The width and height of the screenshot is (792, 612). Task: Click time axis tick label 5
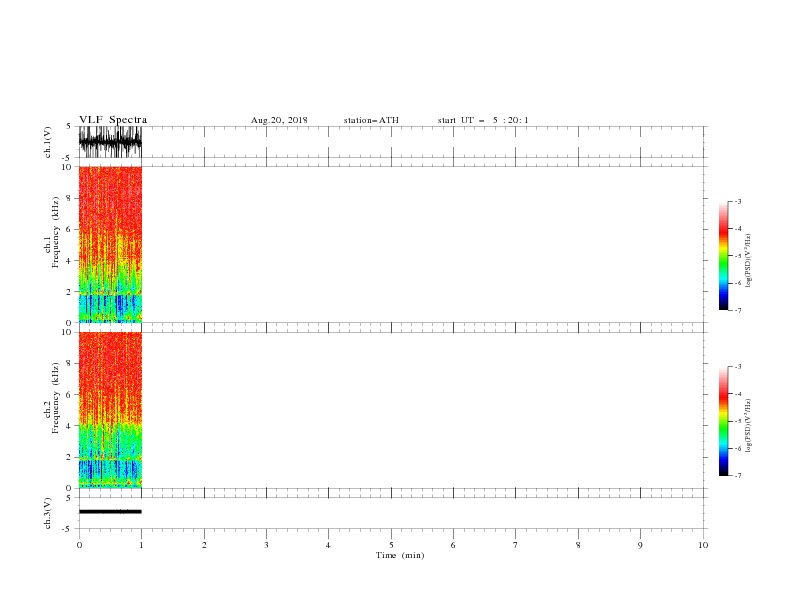click(x=391, y=545)
